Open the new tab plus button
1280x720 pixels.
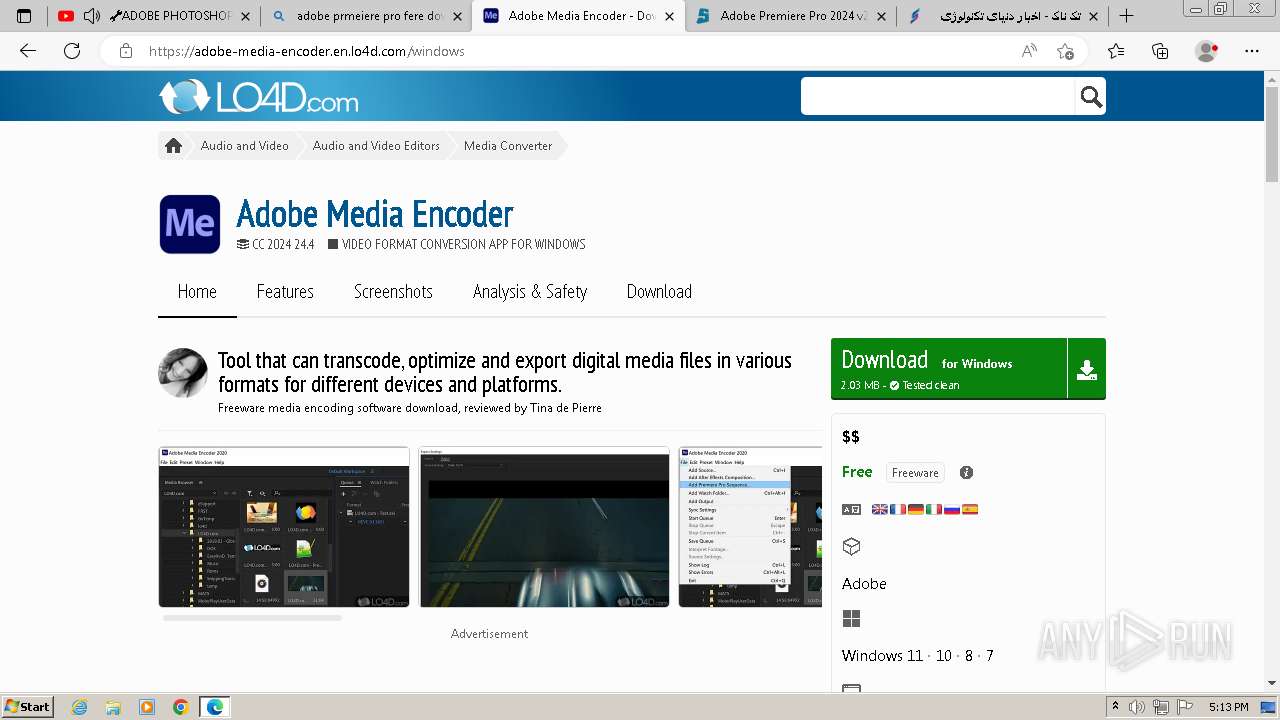[x=1126, y=16]
